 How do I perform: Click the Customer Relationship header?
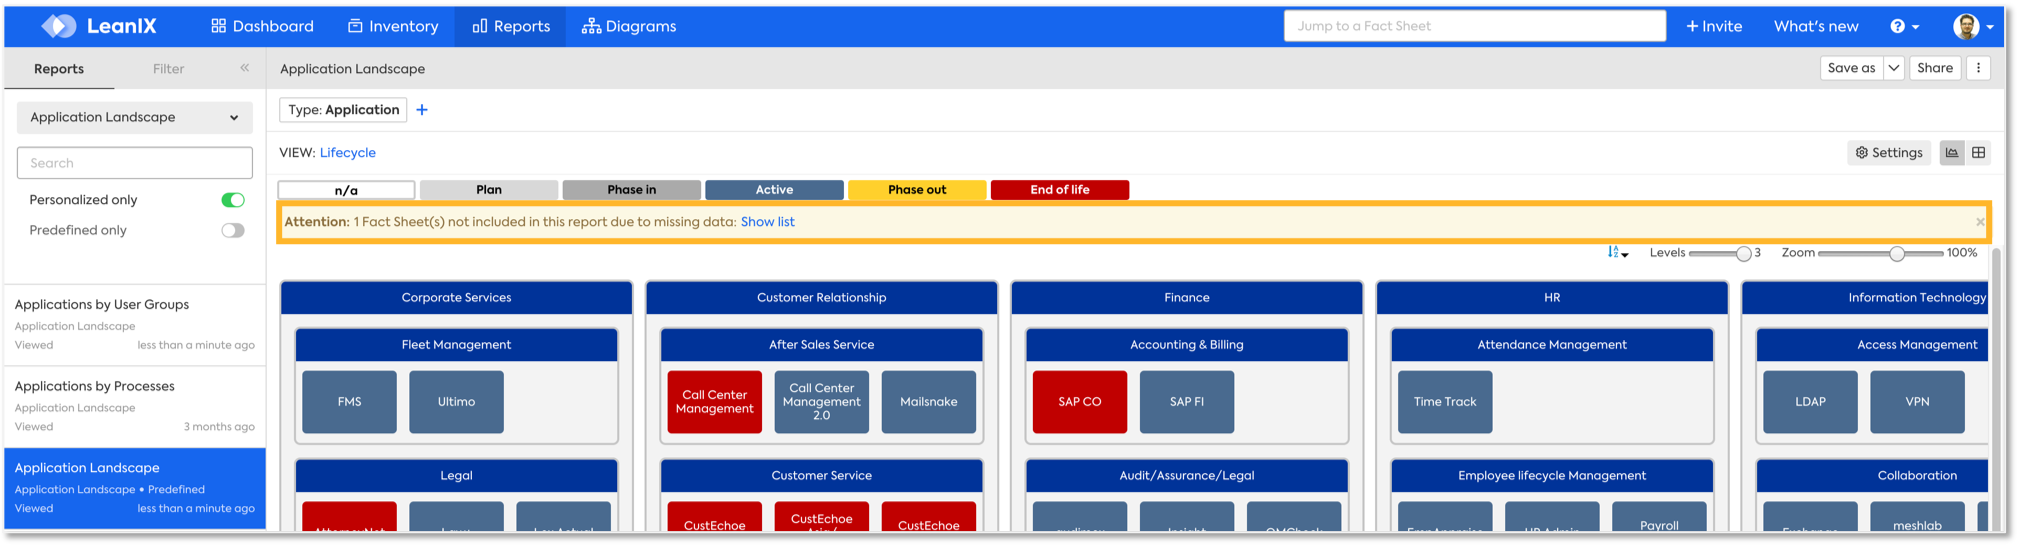[x=821, y=298]
